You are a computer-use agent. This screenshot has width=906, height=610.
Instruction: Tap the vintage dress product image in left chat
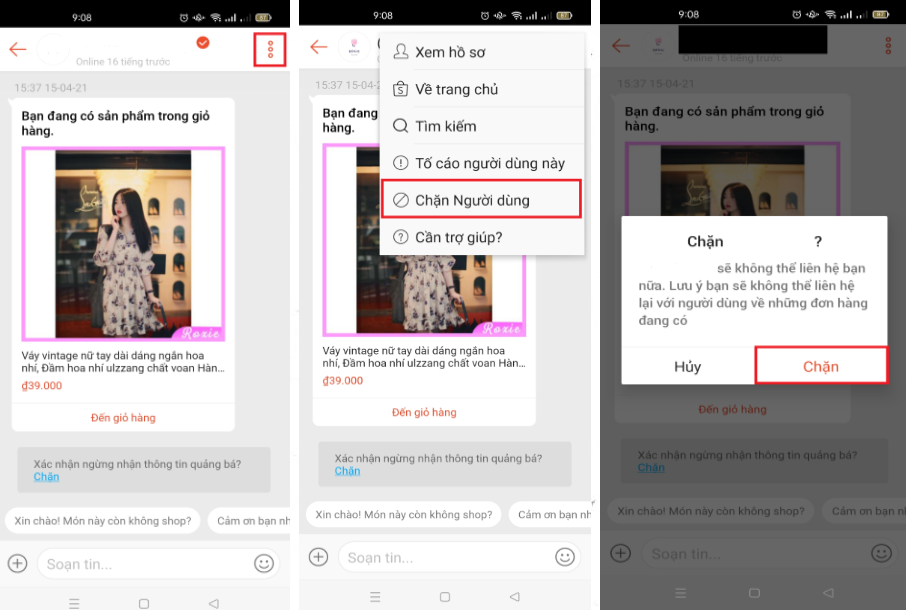tap(123, 244)
